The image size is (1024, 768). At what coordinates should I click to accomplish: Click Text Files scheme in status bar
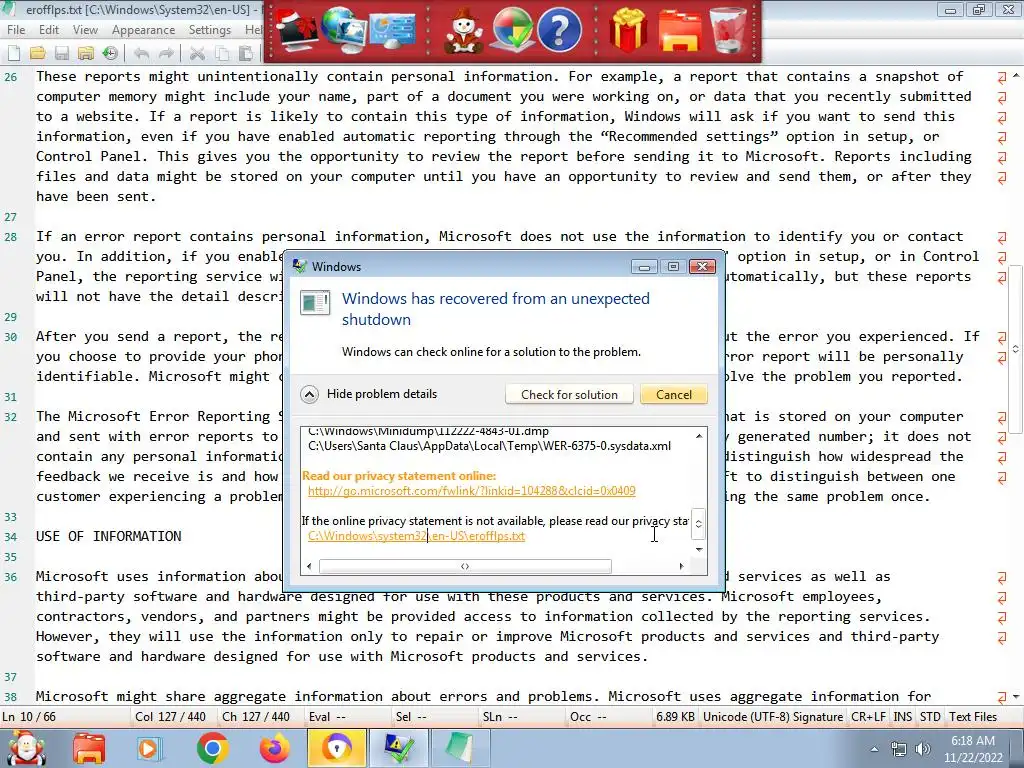coord(973,716)
